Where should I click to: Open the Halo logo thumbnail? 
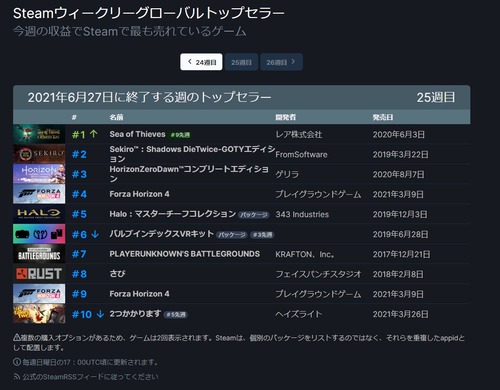[39, 214]
